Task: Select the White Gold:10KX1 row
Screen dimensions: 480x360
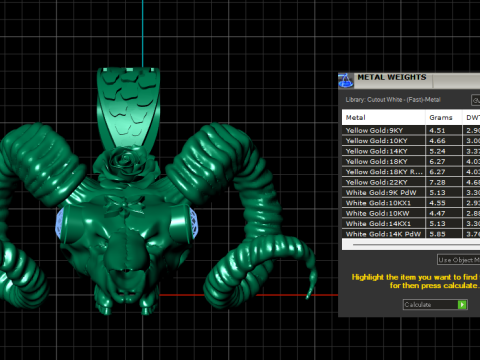Action: tap(411, 203)
